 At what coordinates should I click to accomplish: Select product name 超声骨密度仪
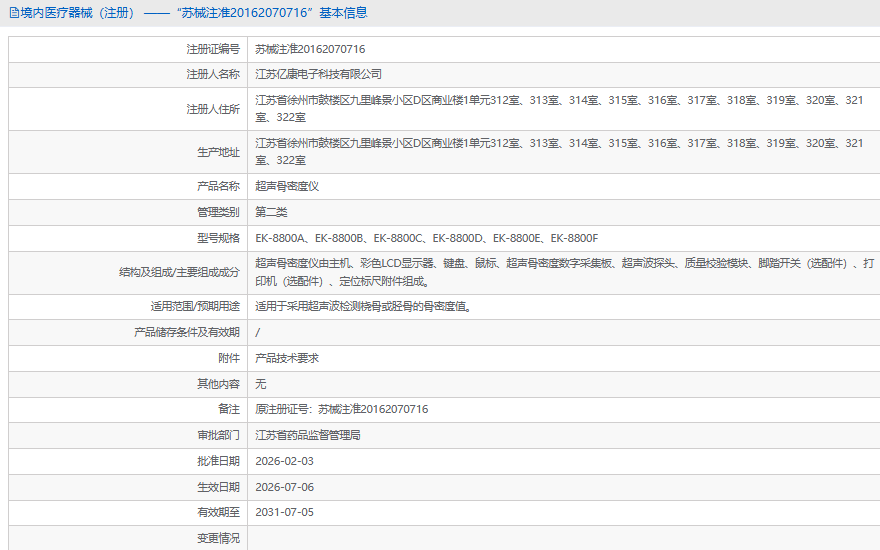click(287, 186)
